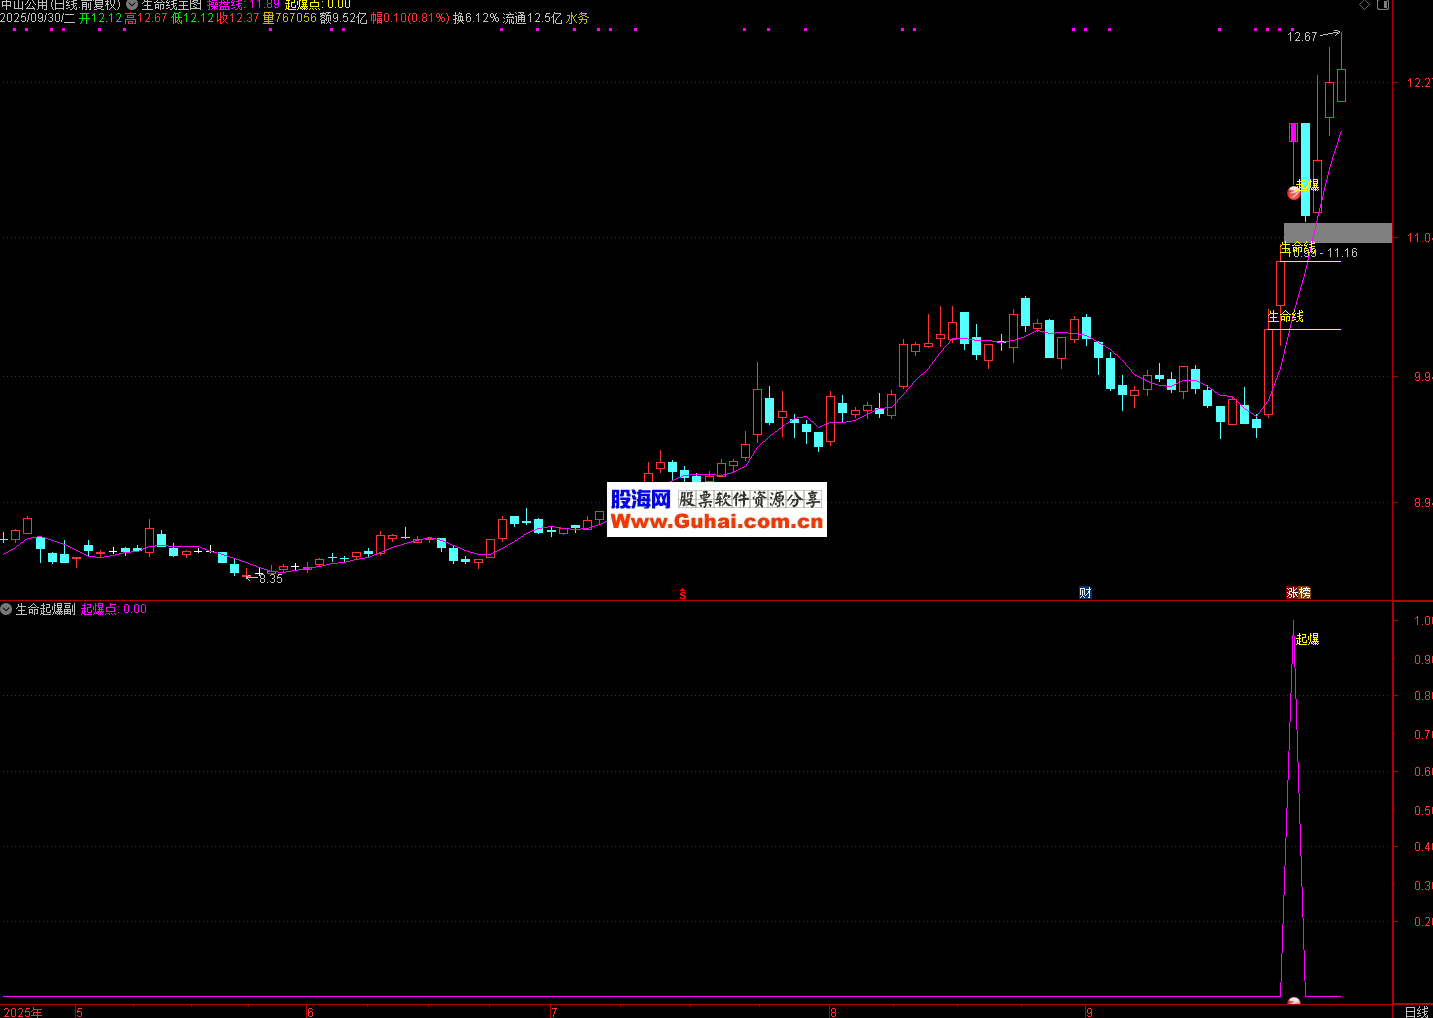The image size is (1433, 1018).
Task: Click month 9 on the timeline axis
Action: [1089, 1012]
